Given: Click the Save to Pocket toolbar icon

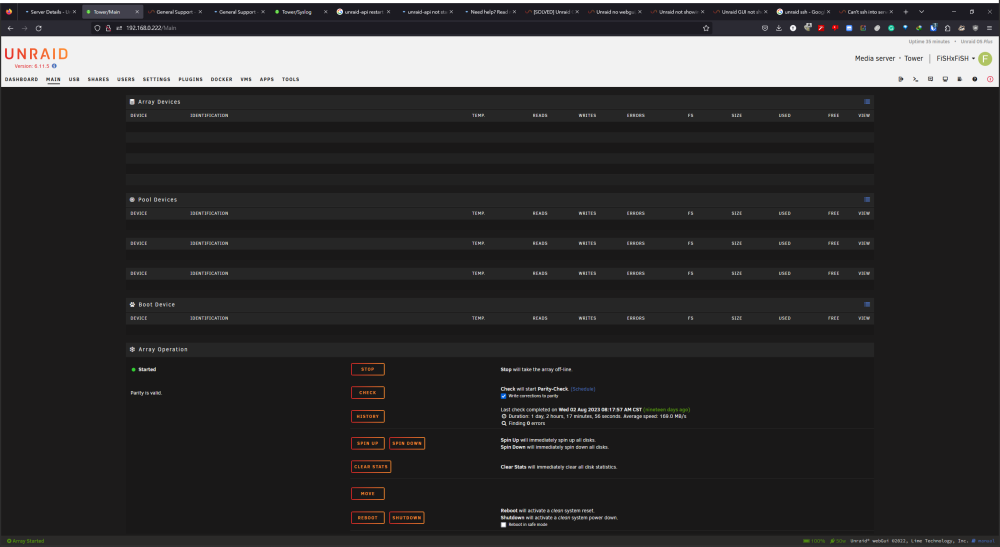Looking at the screenshot, I should [765, 28].
